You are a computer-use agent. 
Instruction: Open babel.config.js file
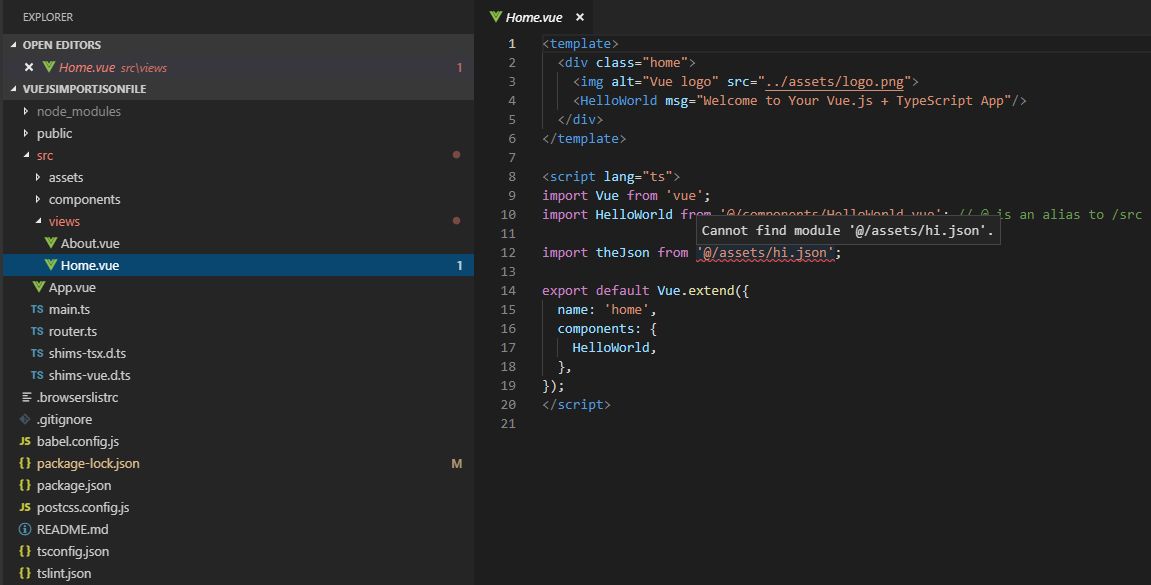point(78,441)
